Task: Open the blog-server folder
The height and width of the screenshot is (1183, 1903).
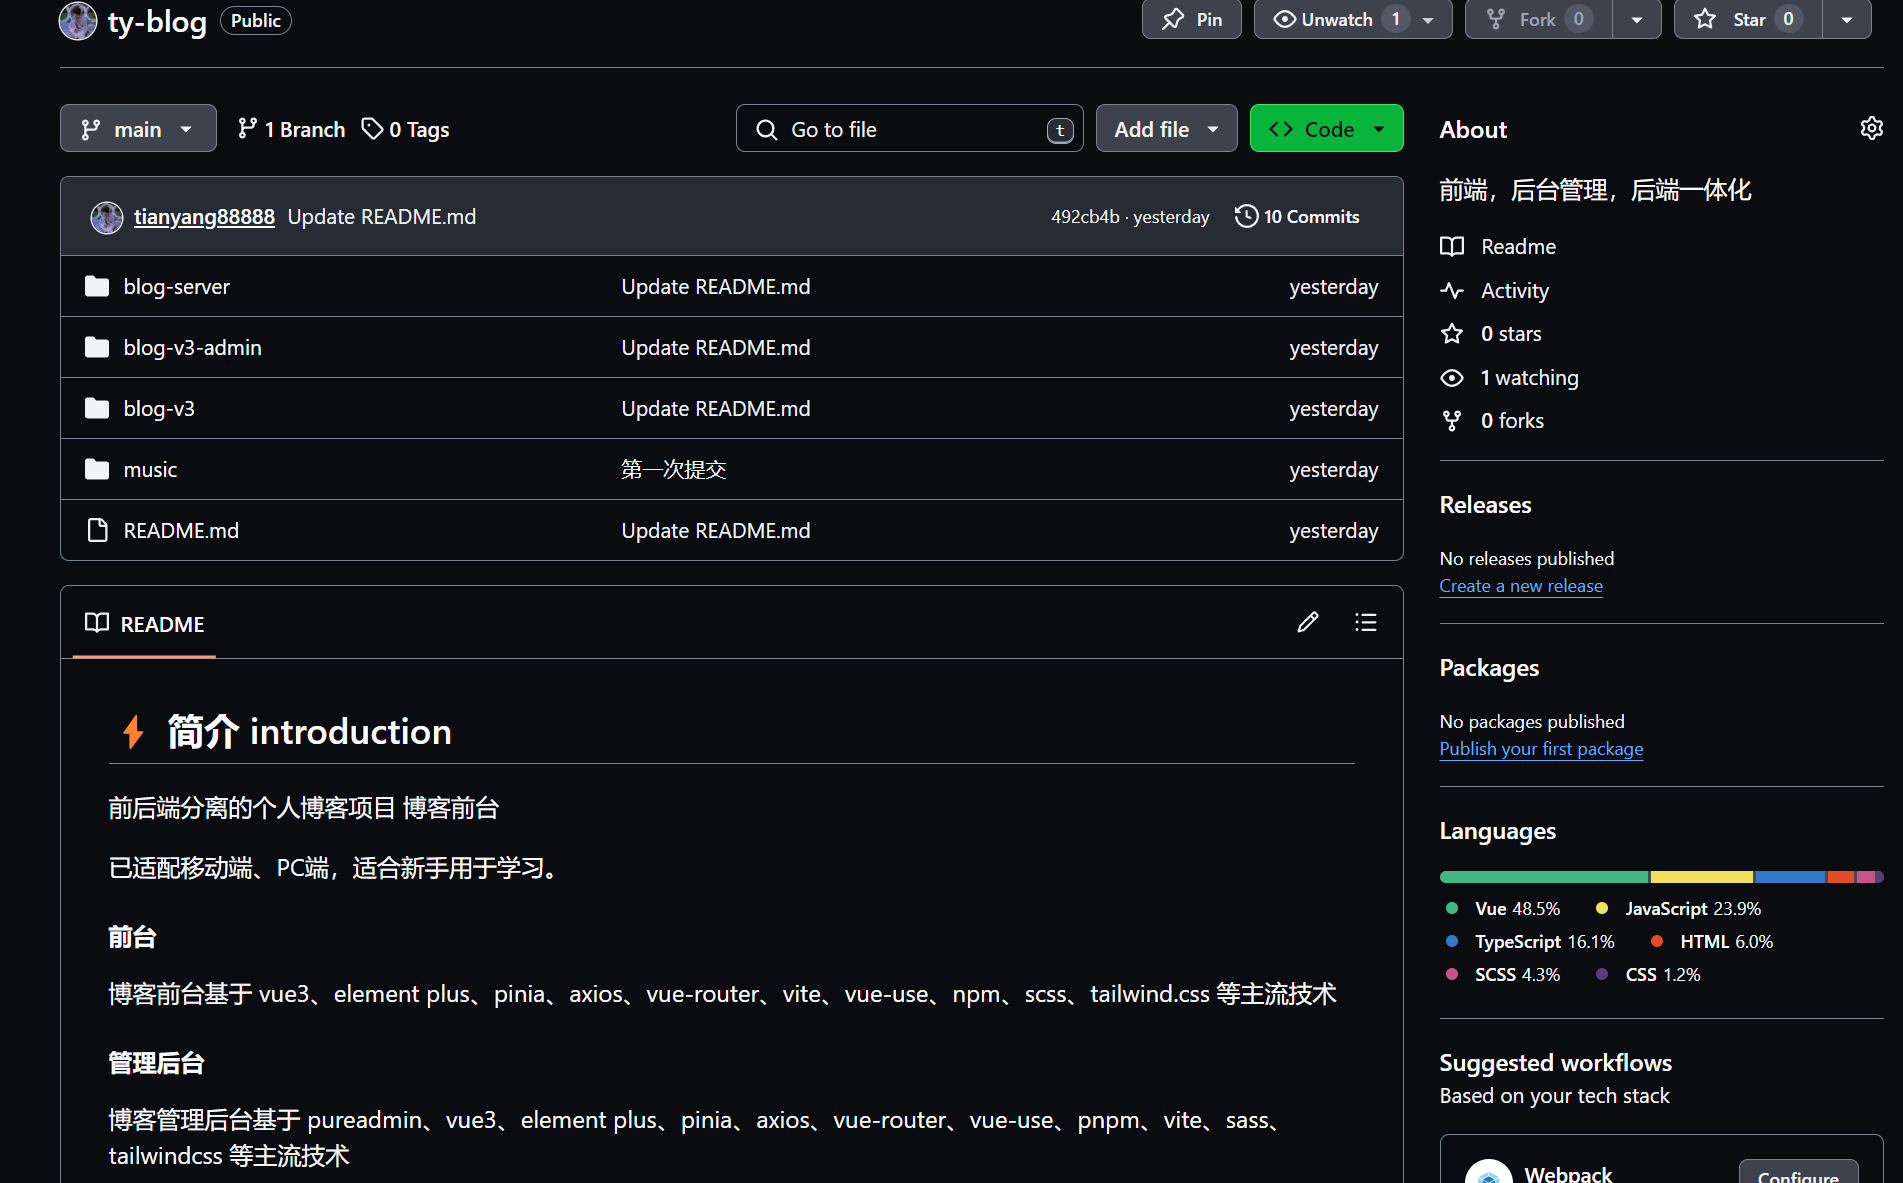Action: point(177,287)
